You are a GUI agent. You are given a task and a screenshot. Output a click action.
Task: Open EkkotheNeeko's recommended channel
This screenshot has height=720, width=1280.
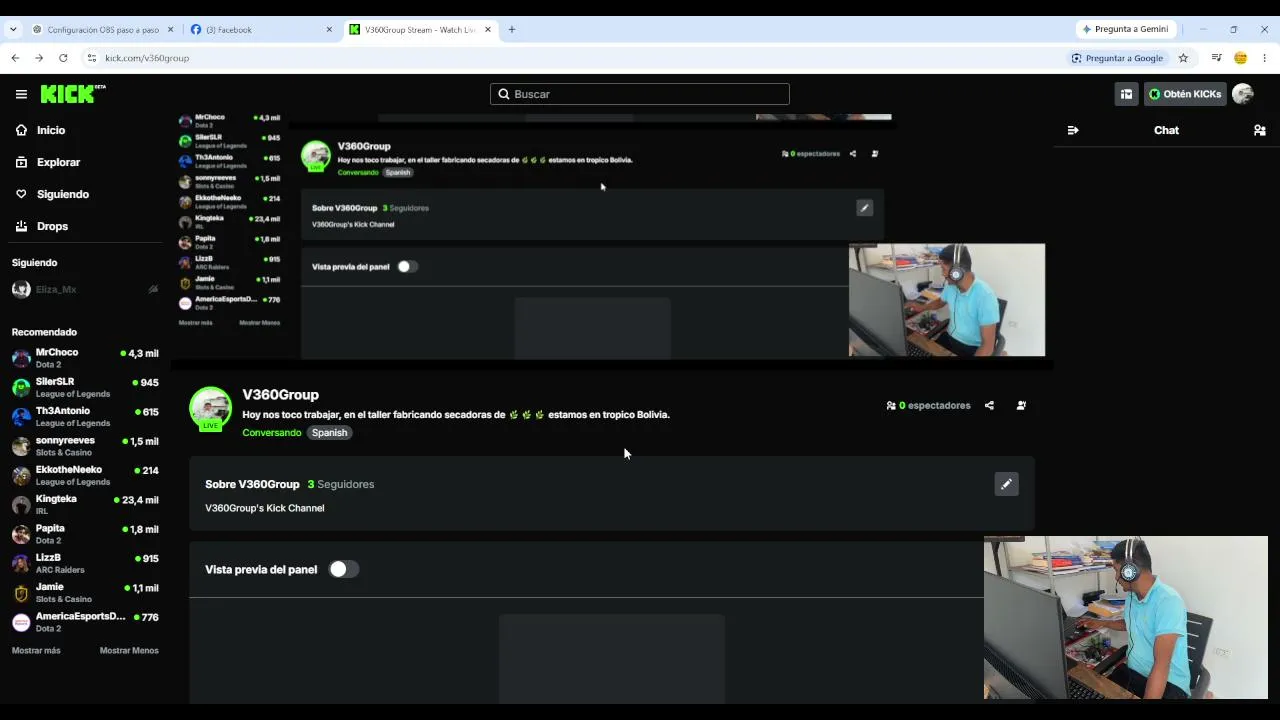85,475
